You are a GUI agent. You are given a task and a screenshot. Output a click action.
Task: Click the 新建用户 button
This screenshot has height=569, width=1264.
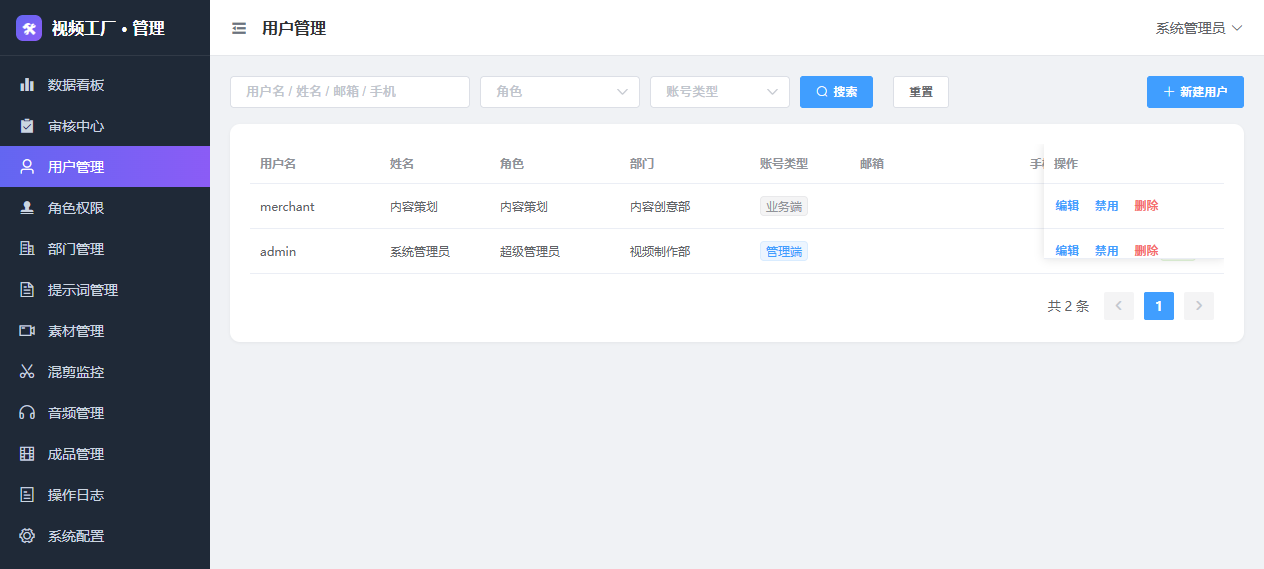click(1195, 92)
